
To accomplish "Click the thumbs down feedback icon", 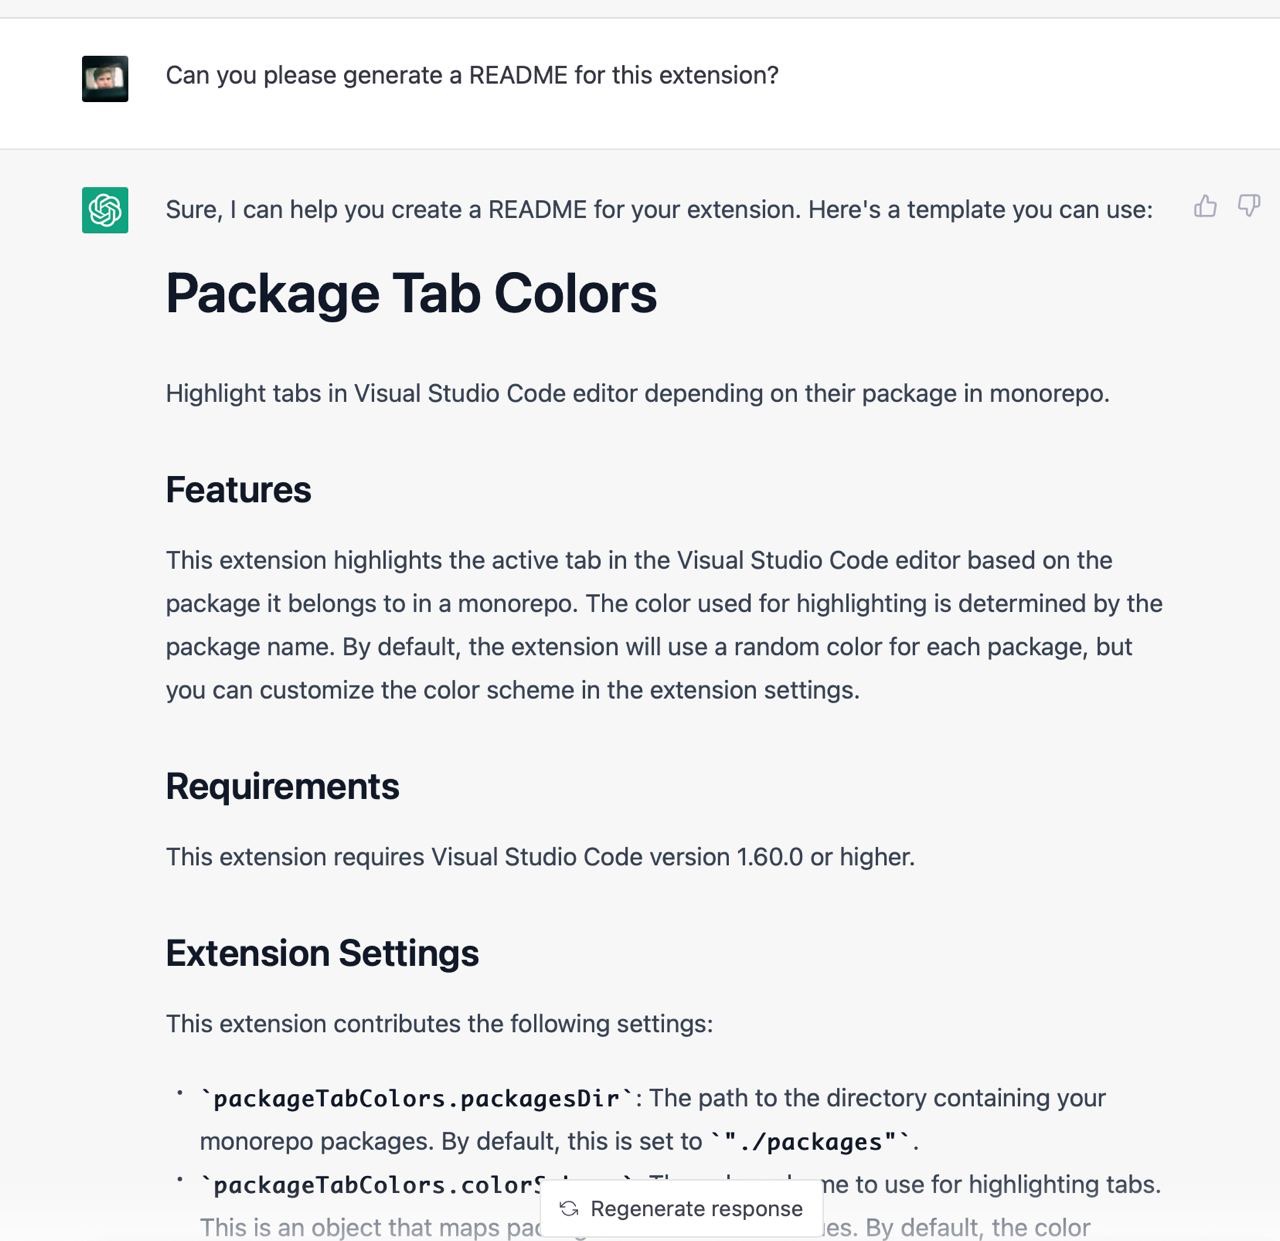I will (1249, 207).
